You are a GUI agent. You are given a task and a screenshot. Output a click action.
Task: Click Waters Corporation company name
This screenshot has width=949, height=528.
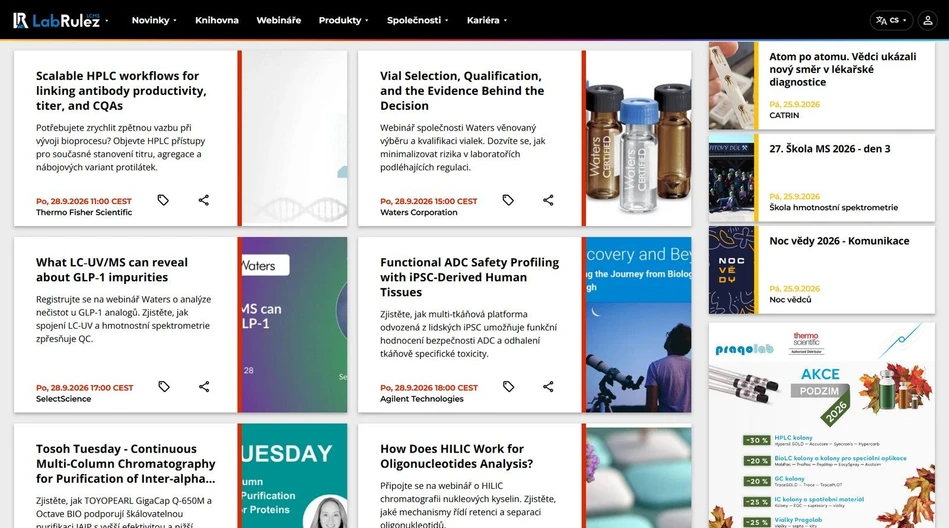click(419, 213)
